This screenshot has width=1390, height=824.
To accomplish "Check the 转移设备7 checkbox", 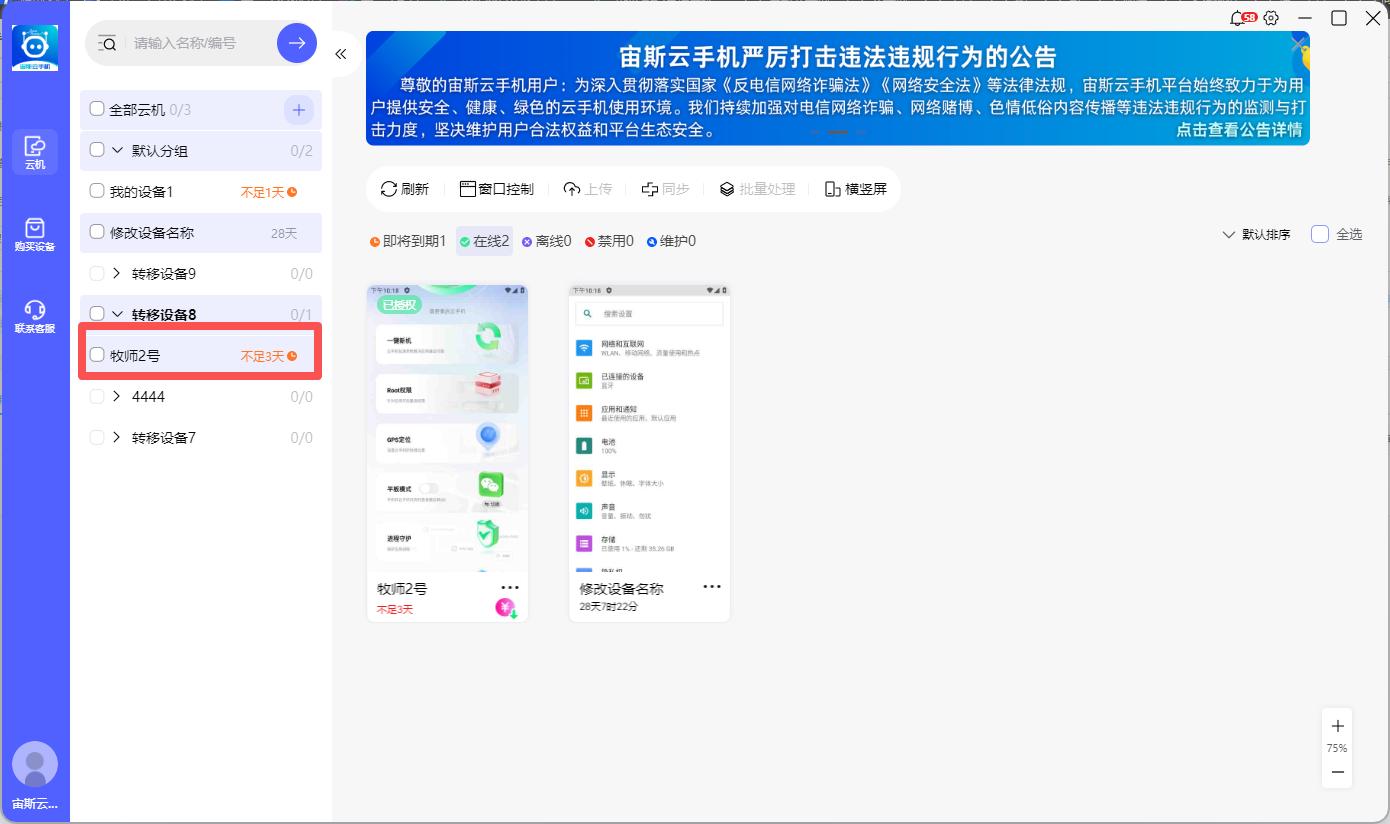I will click(97, 437).
